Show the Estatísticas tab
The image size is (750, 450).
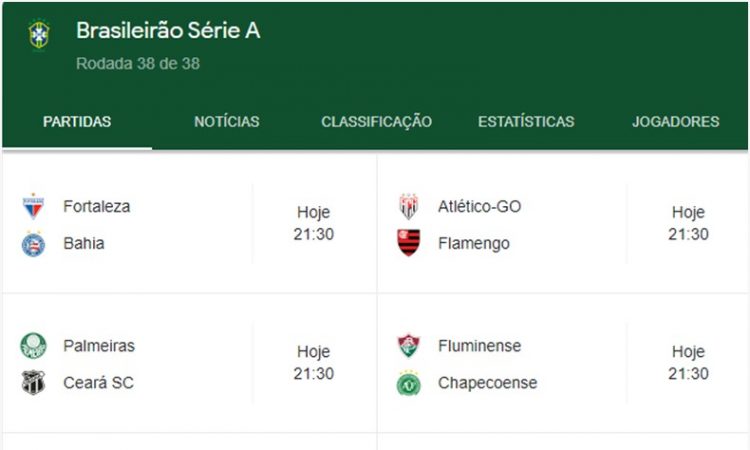[526, 122]
